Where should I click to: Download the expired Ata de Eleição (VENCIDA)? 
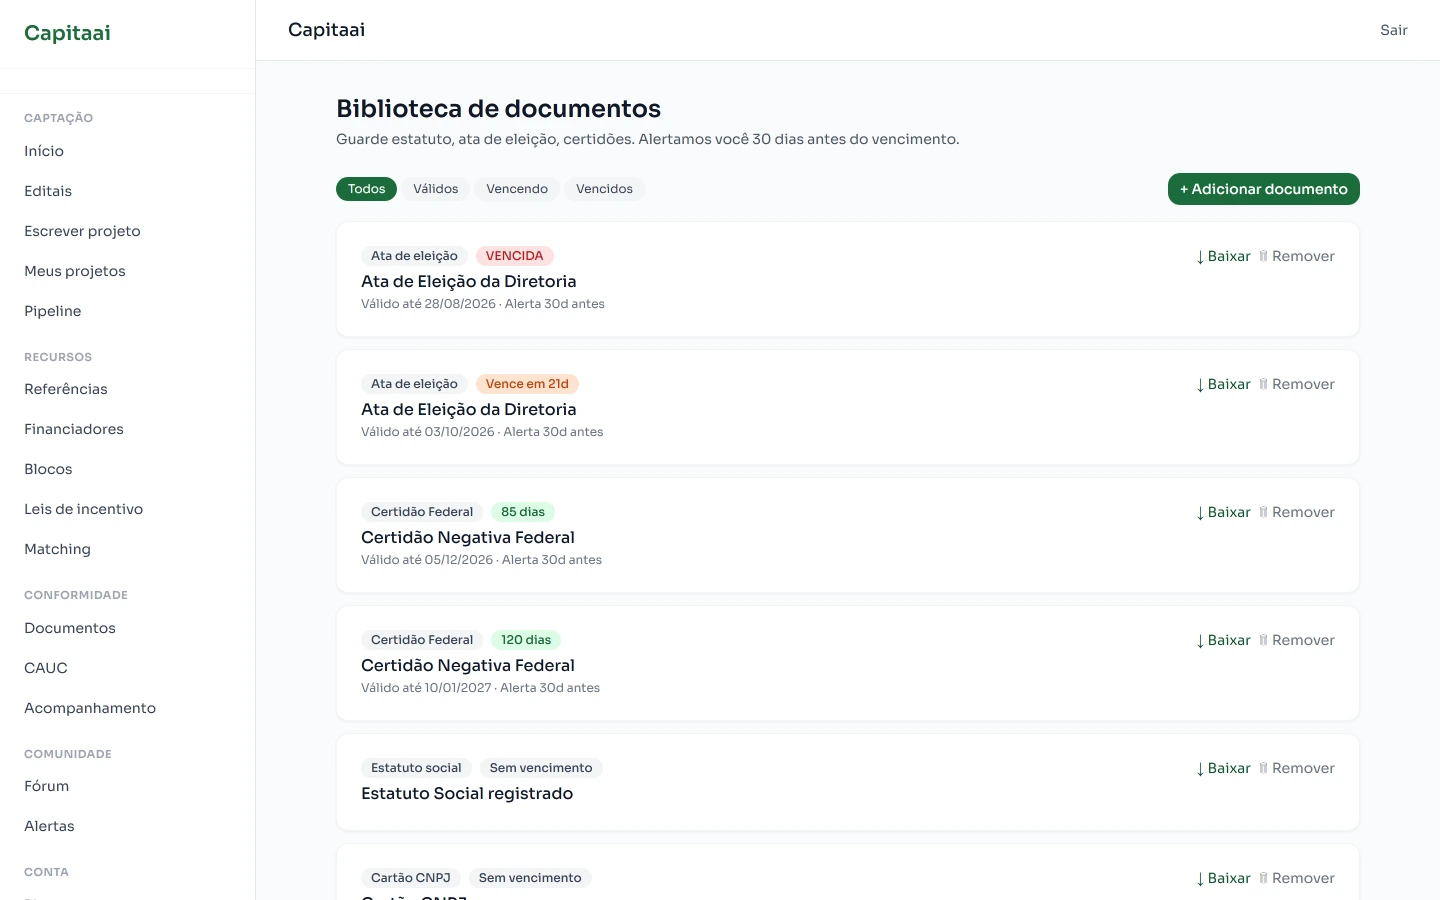(1223, 256)
